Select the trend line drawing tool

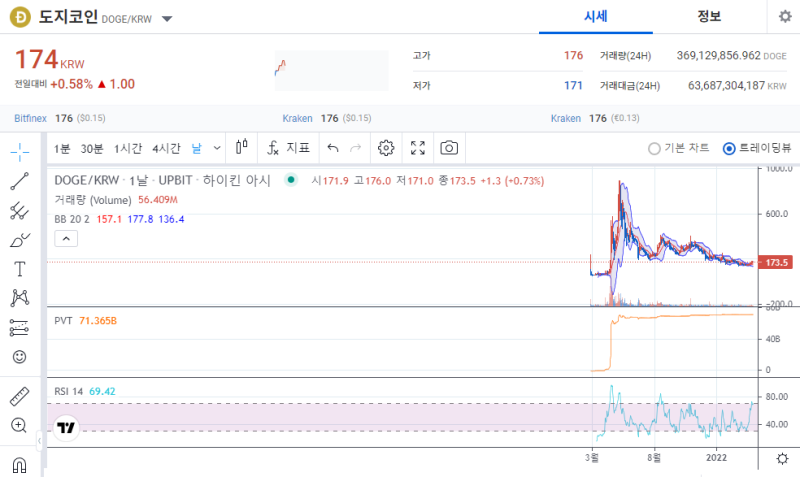click(19, 181)
